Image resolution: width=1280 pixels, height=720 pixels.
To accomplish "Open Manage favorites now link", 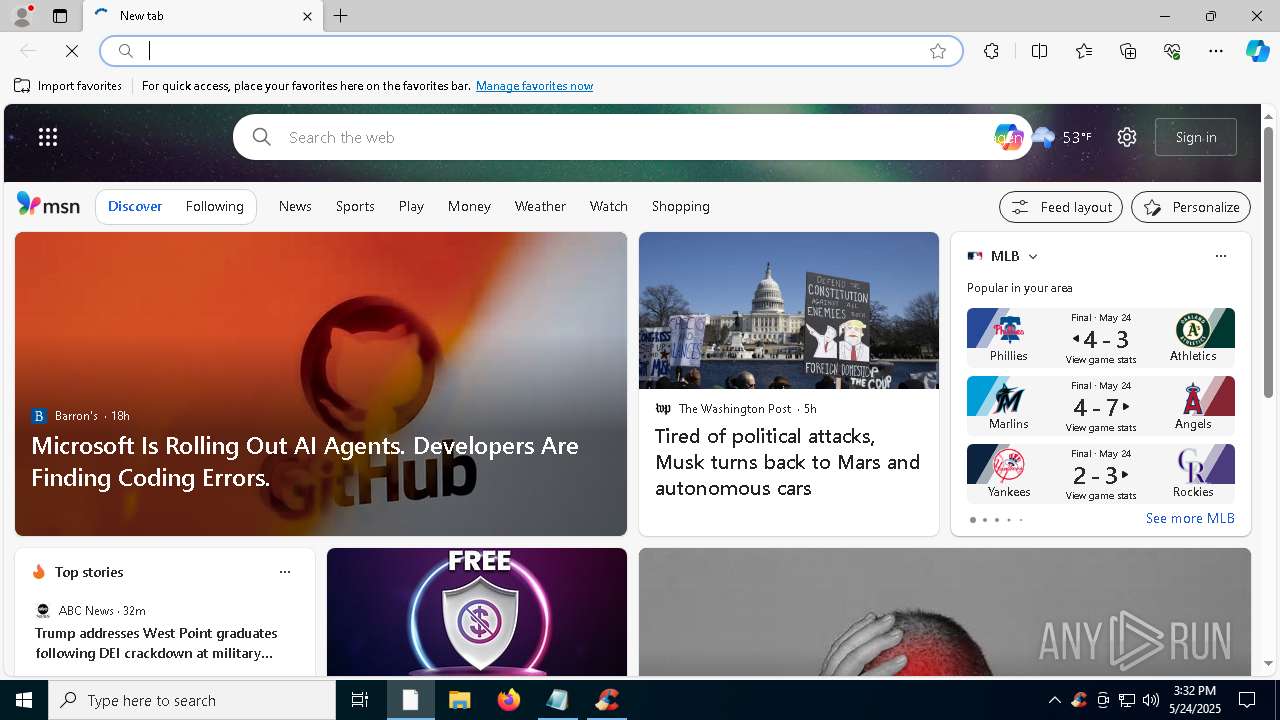I will (x=534, y=86).
